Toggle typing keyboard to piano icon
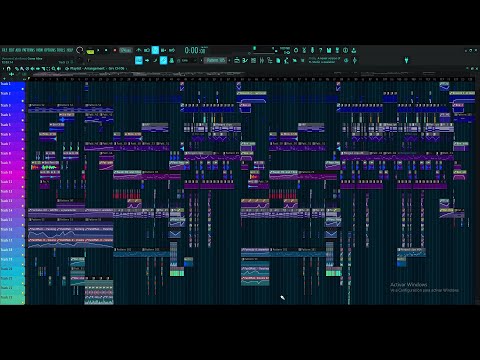 (139, 60)
